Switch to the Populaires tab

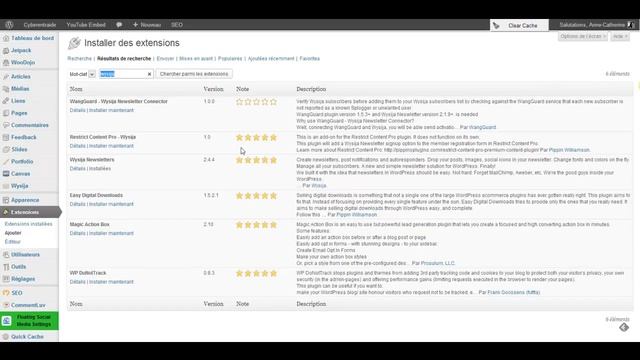230,59
